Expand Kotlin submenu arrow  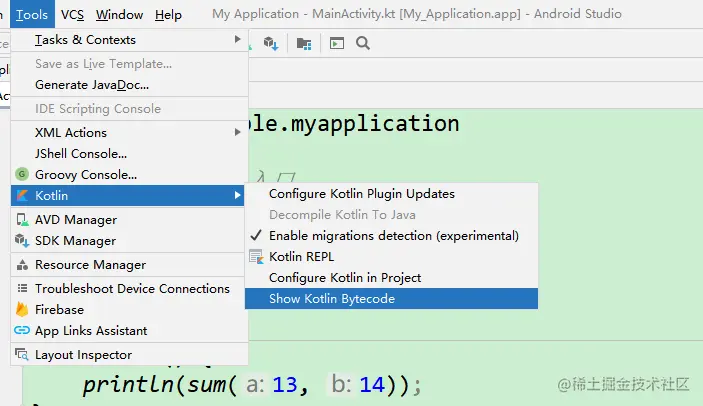point(238,195)
